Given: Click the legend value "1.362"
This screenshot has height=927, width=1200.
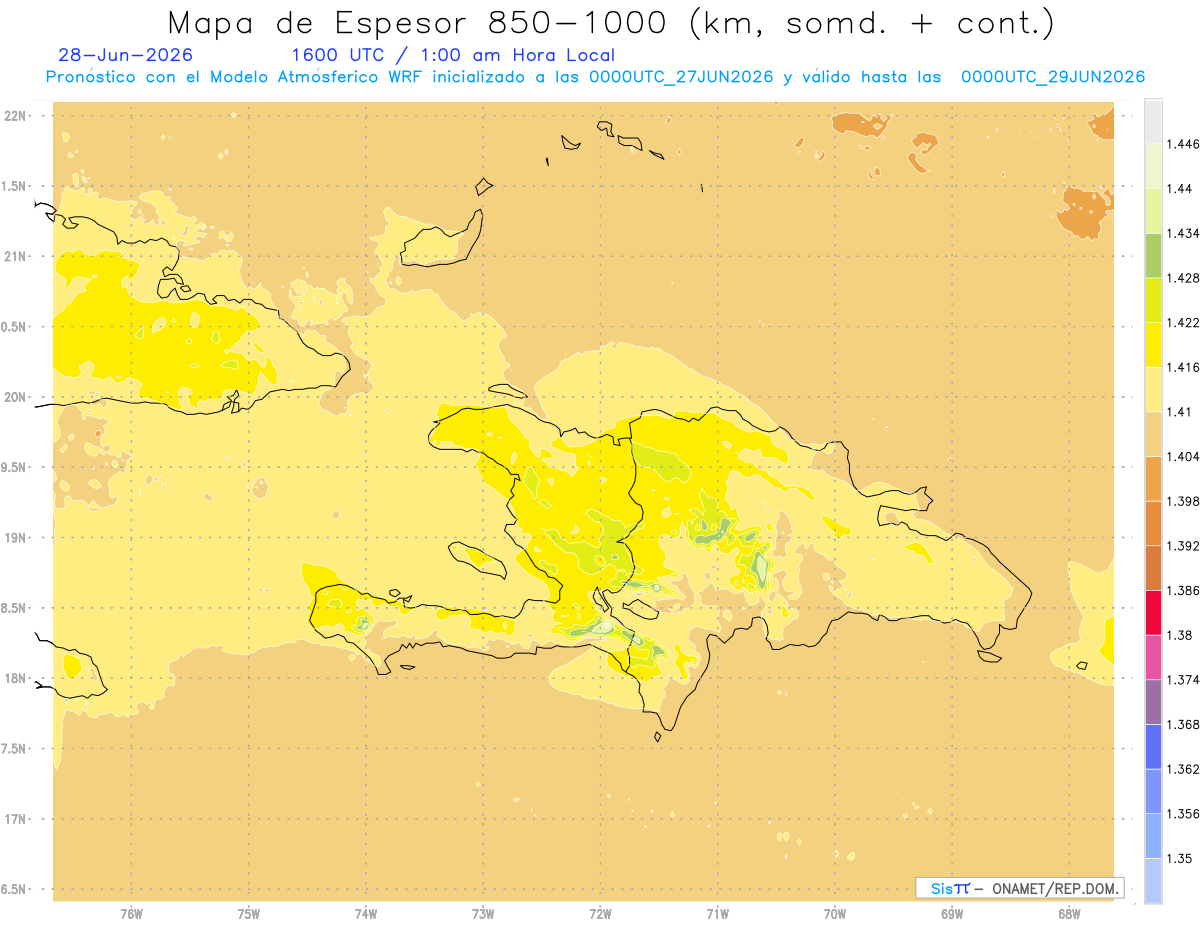Looking at the screenshot, I should click(1183, 769).
